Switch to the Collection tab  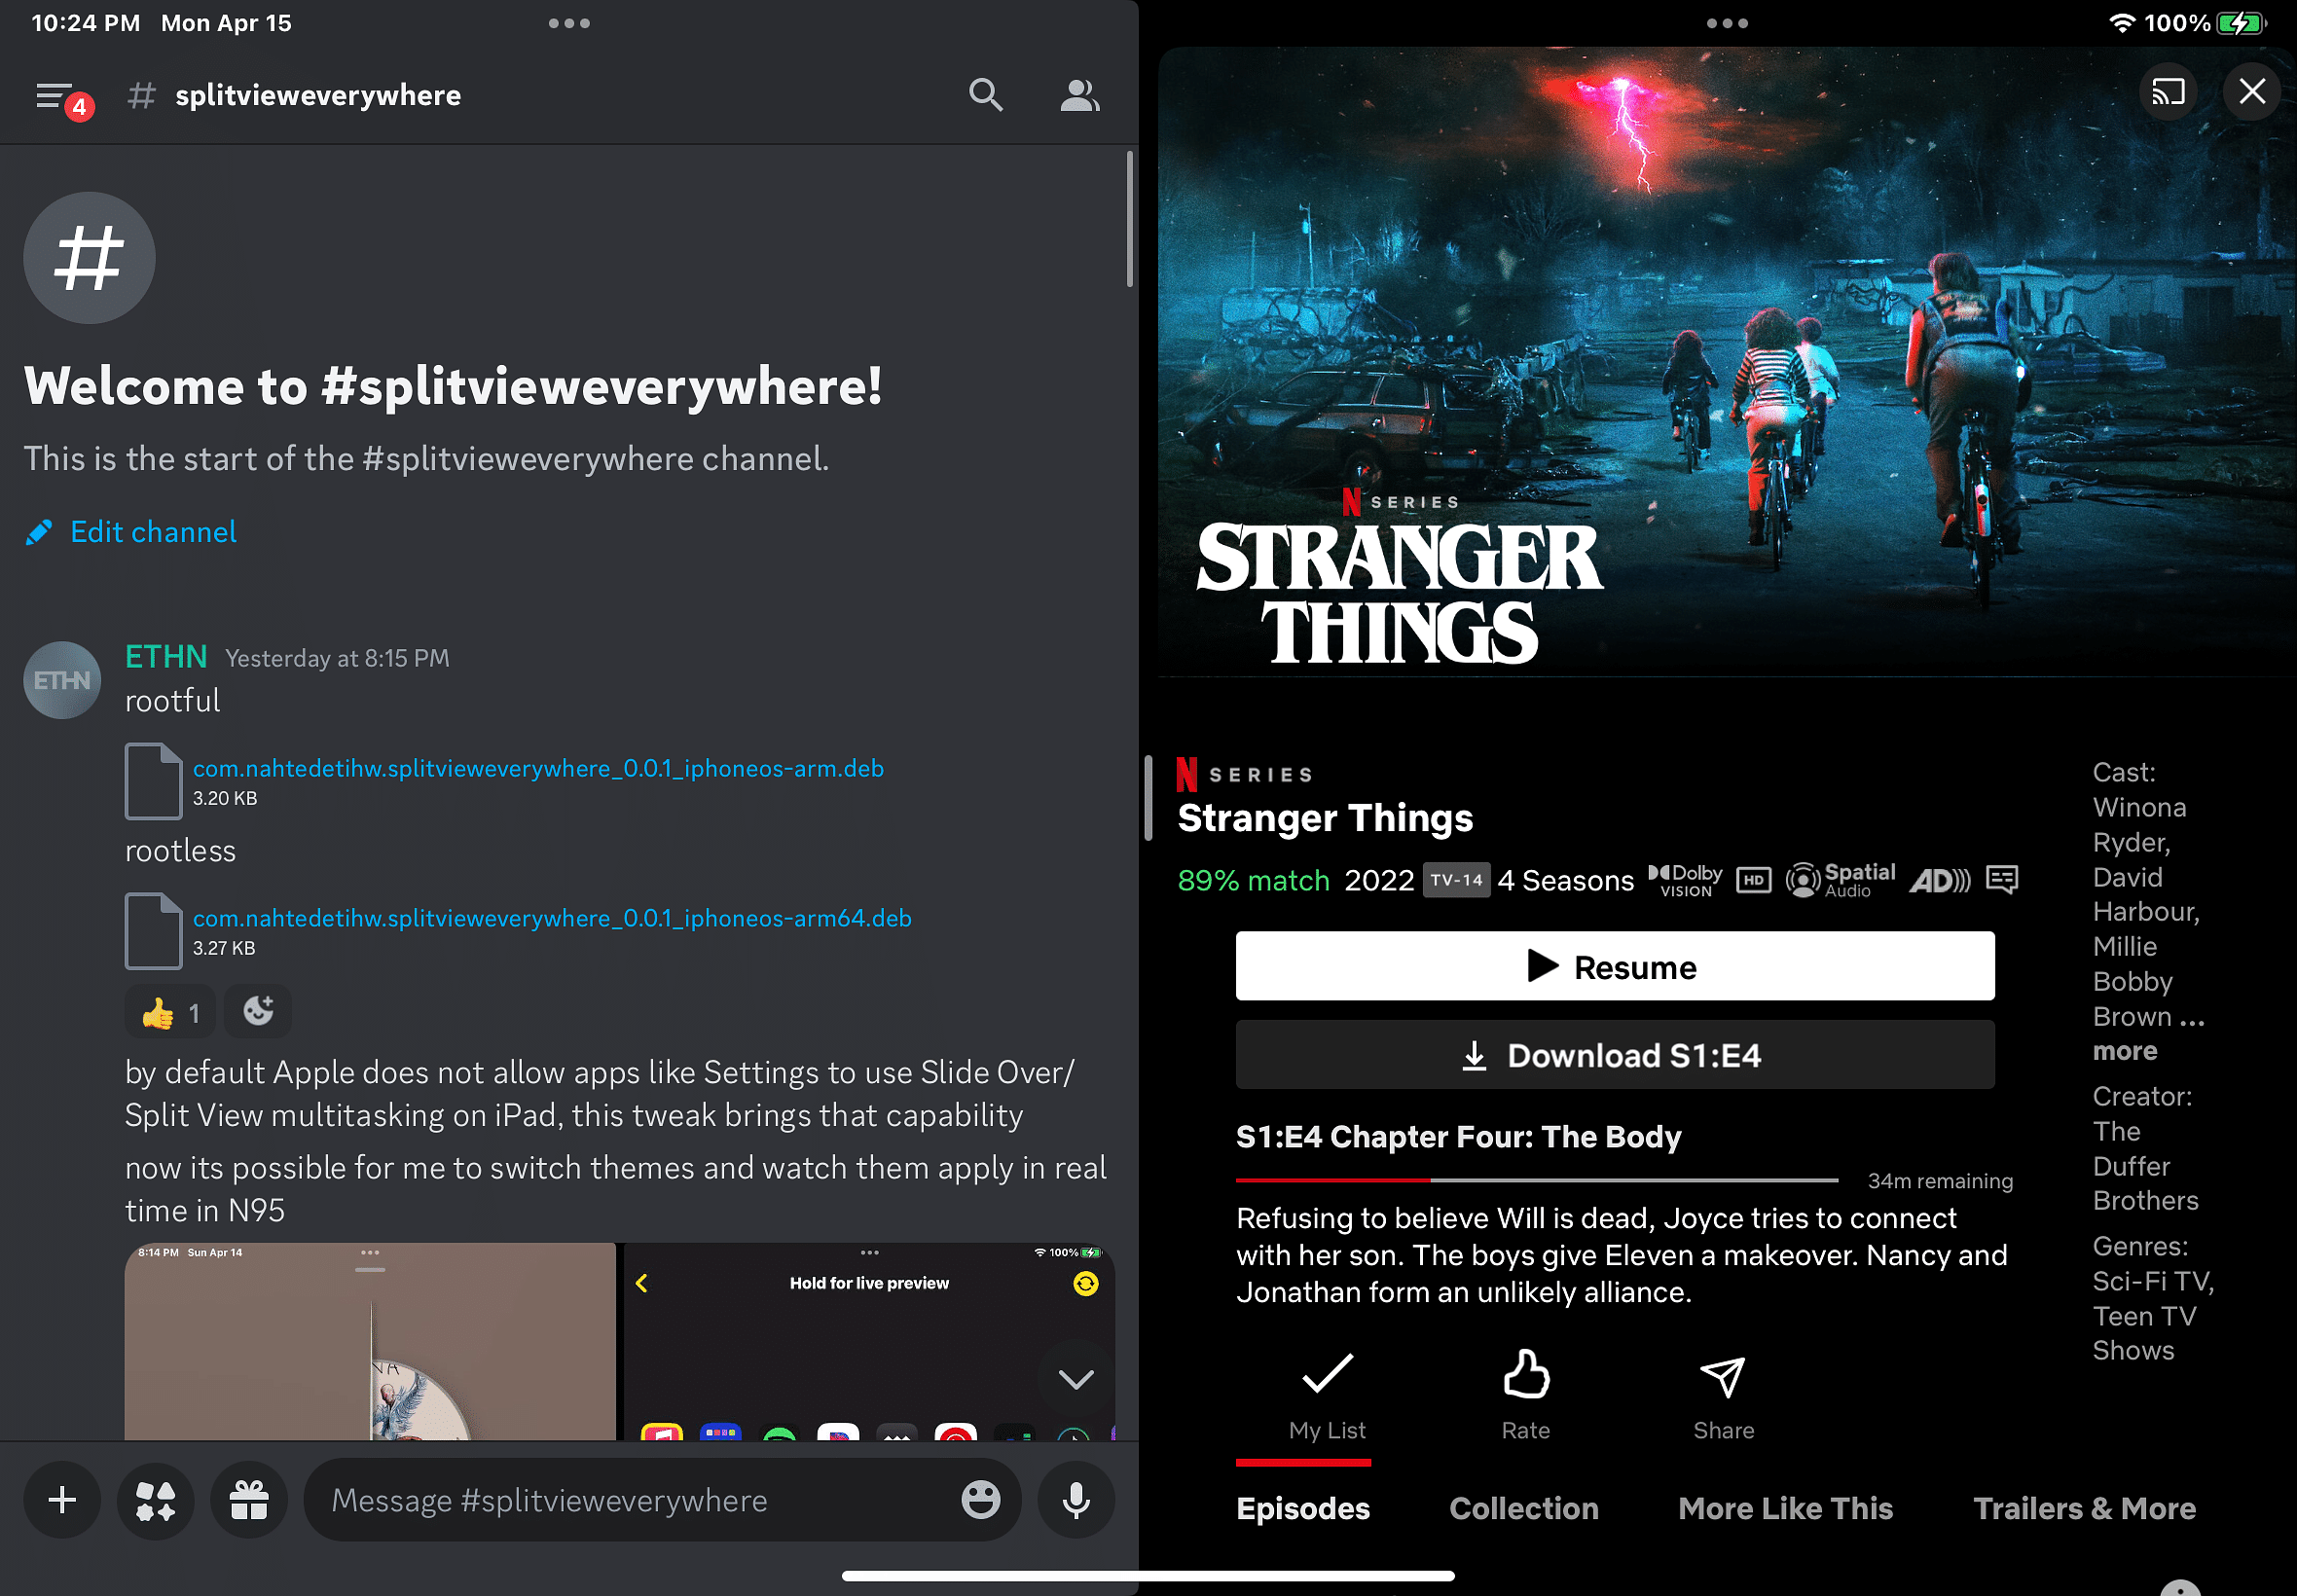pos(1524,1508)
